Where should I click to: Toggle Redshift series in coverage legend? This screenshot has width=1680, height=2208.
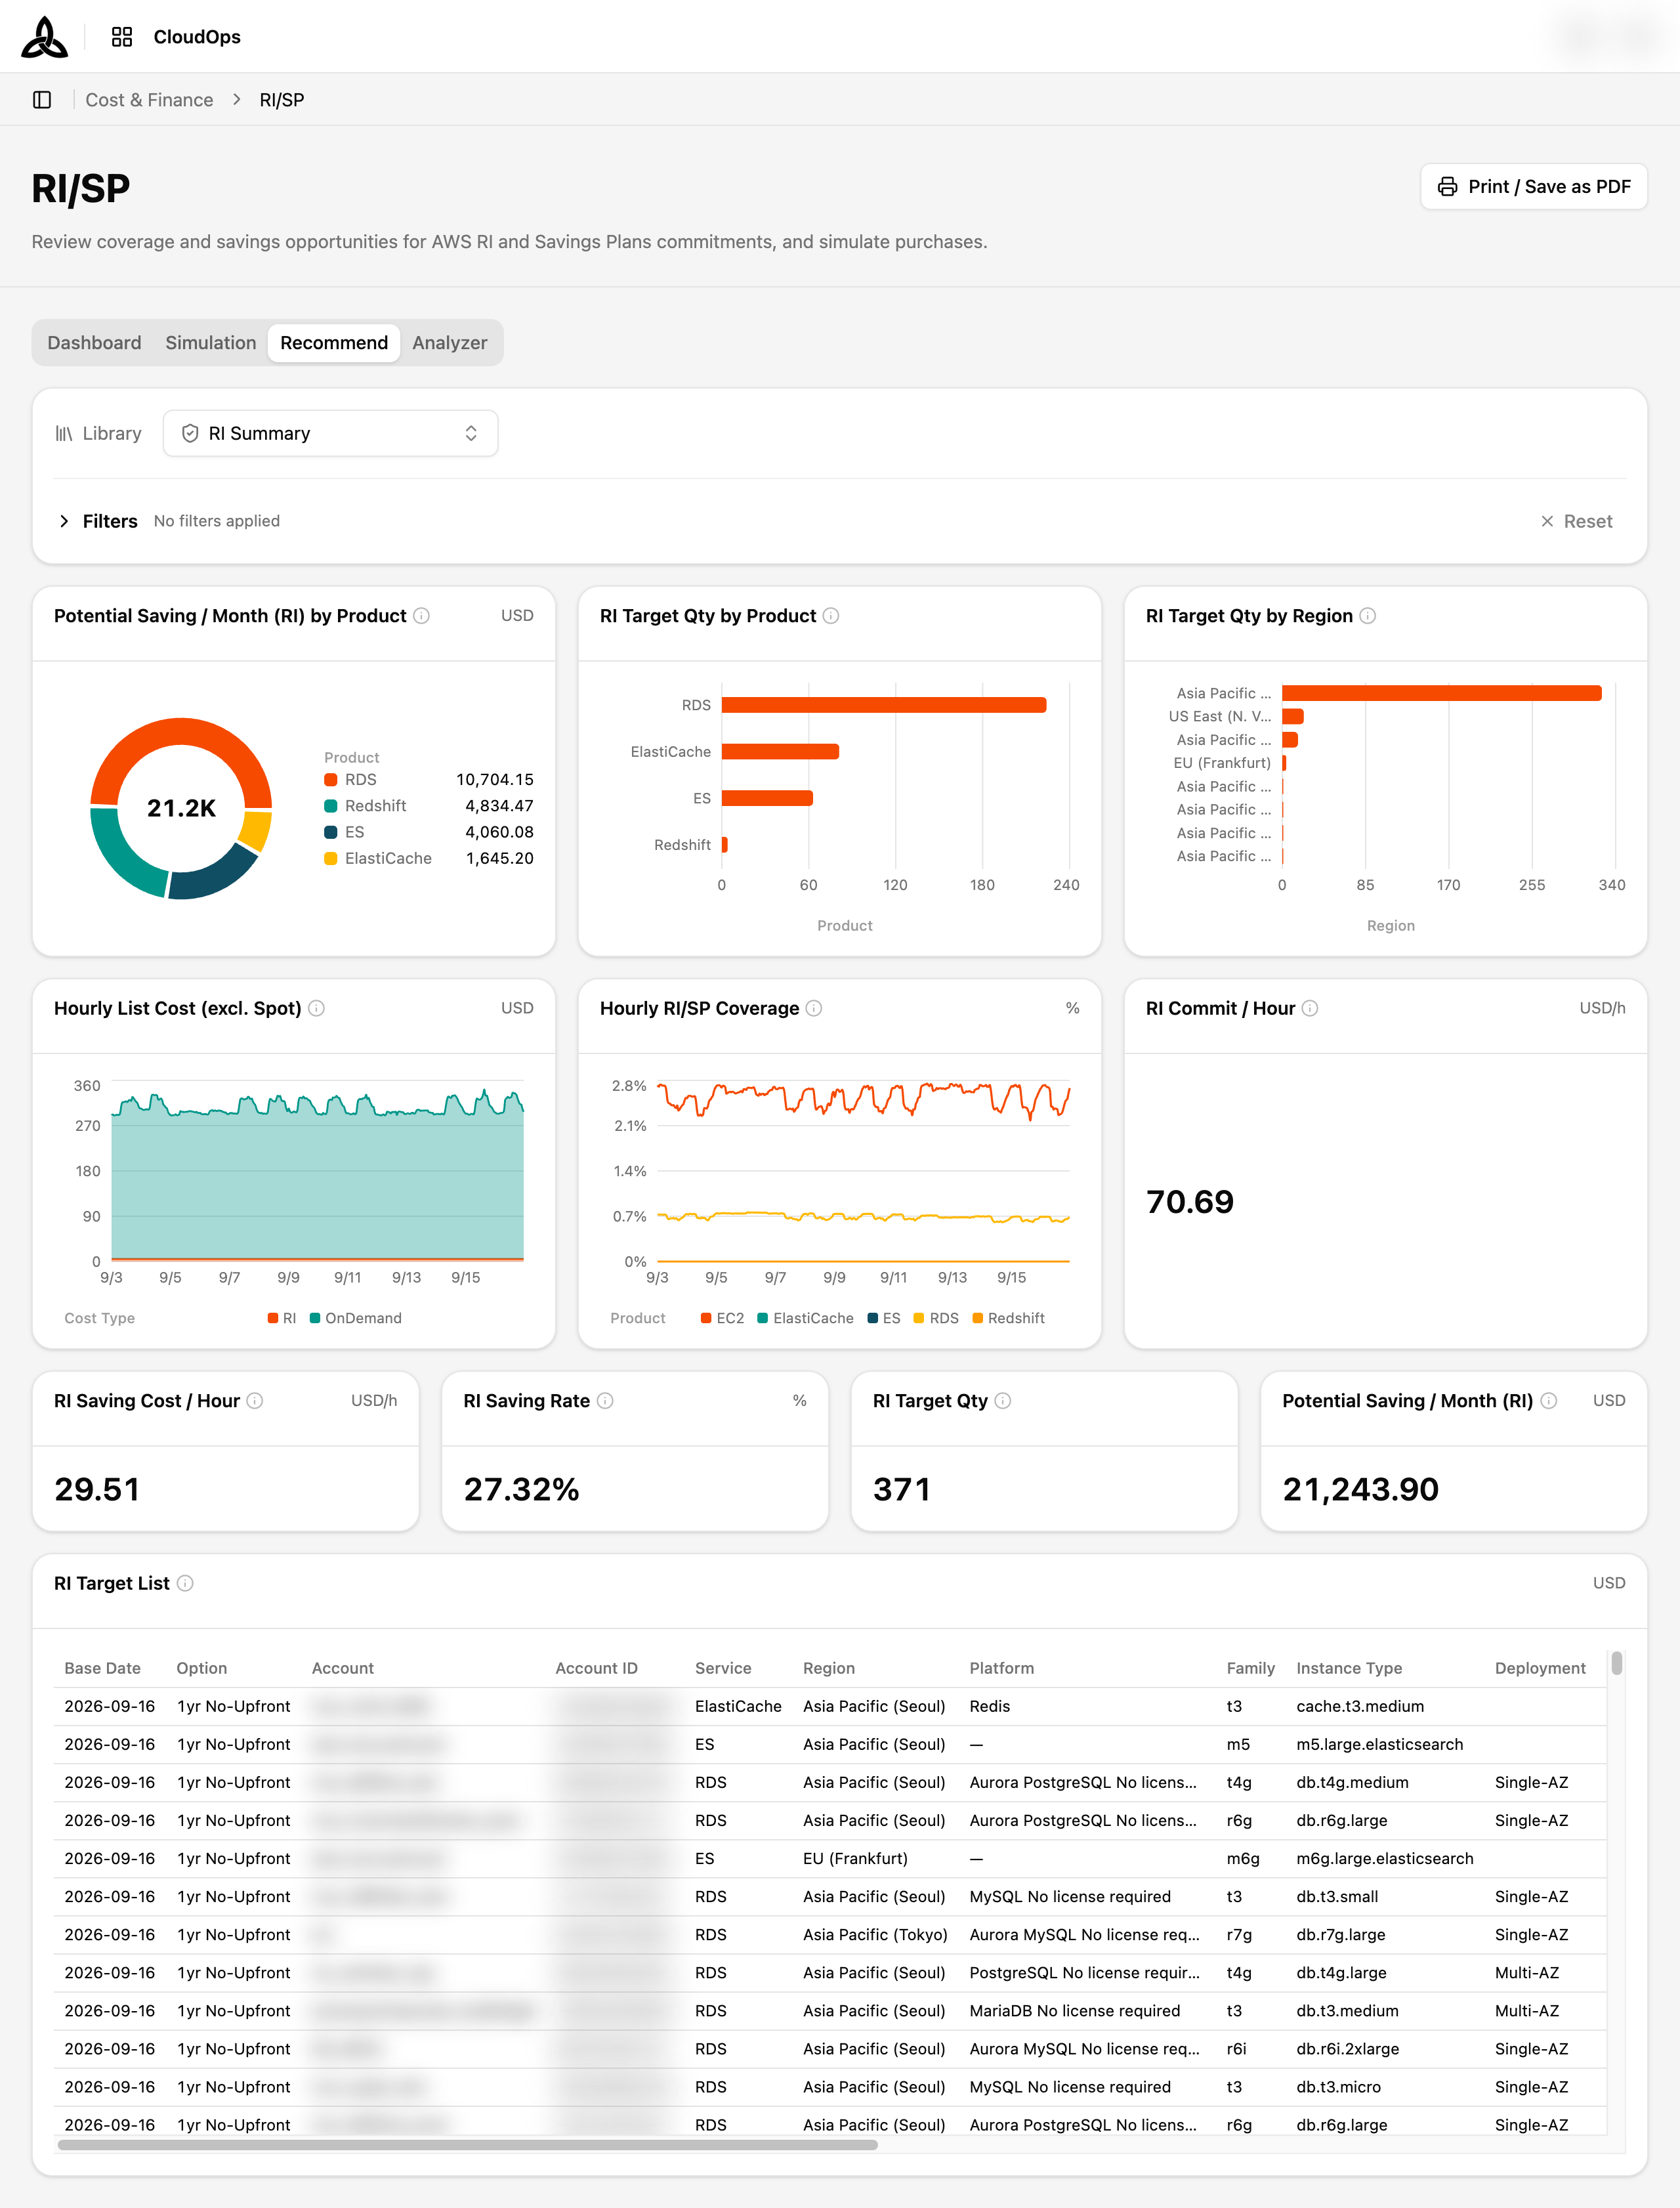coord(1009,1318)
